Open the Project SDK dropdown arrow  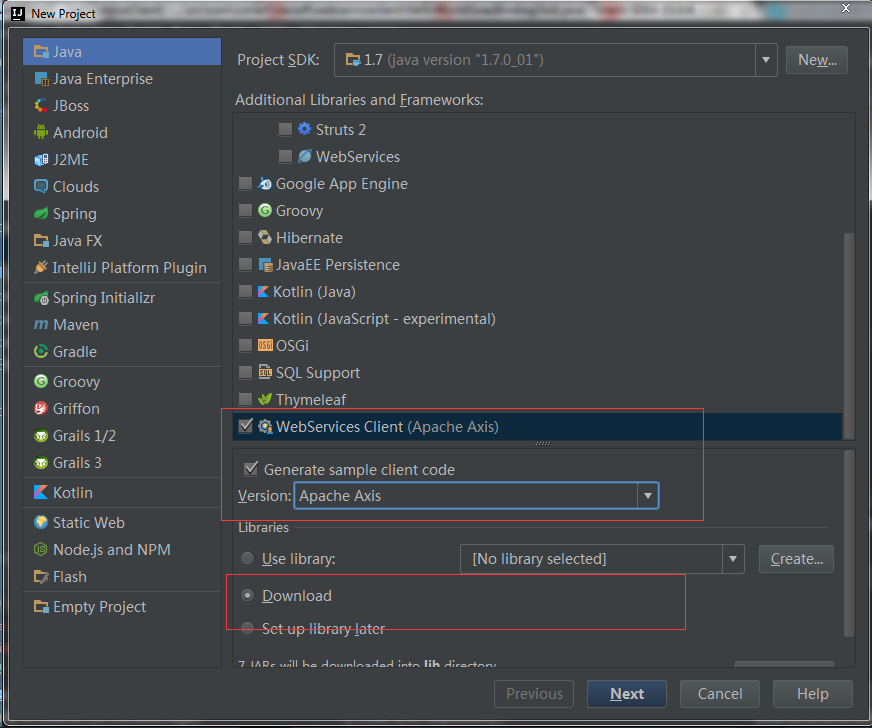click(766, 60)
